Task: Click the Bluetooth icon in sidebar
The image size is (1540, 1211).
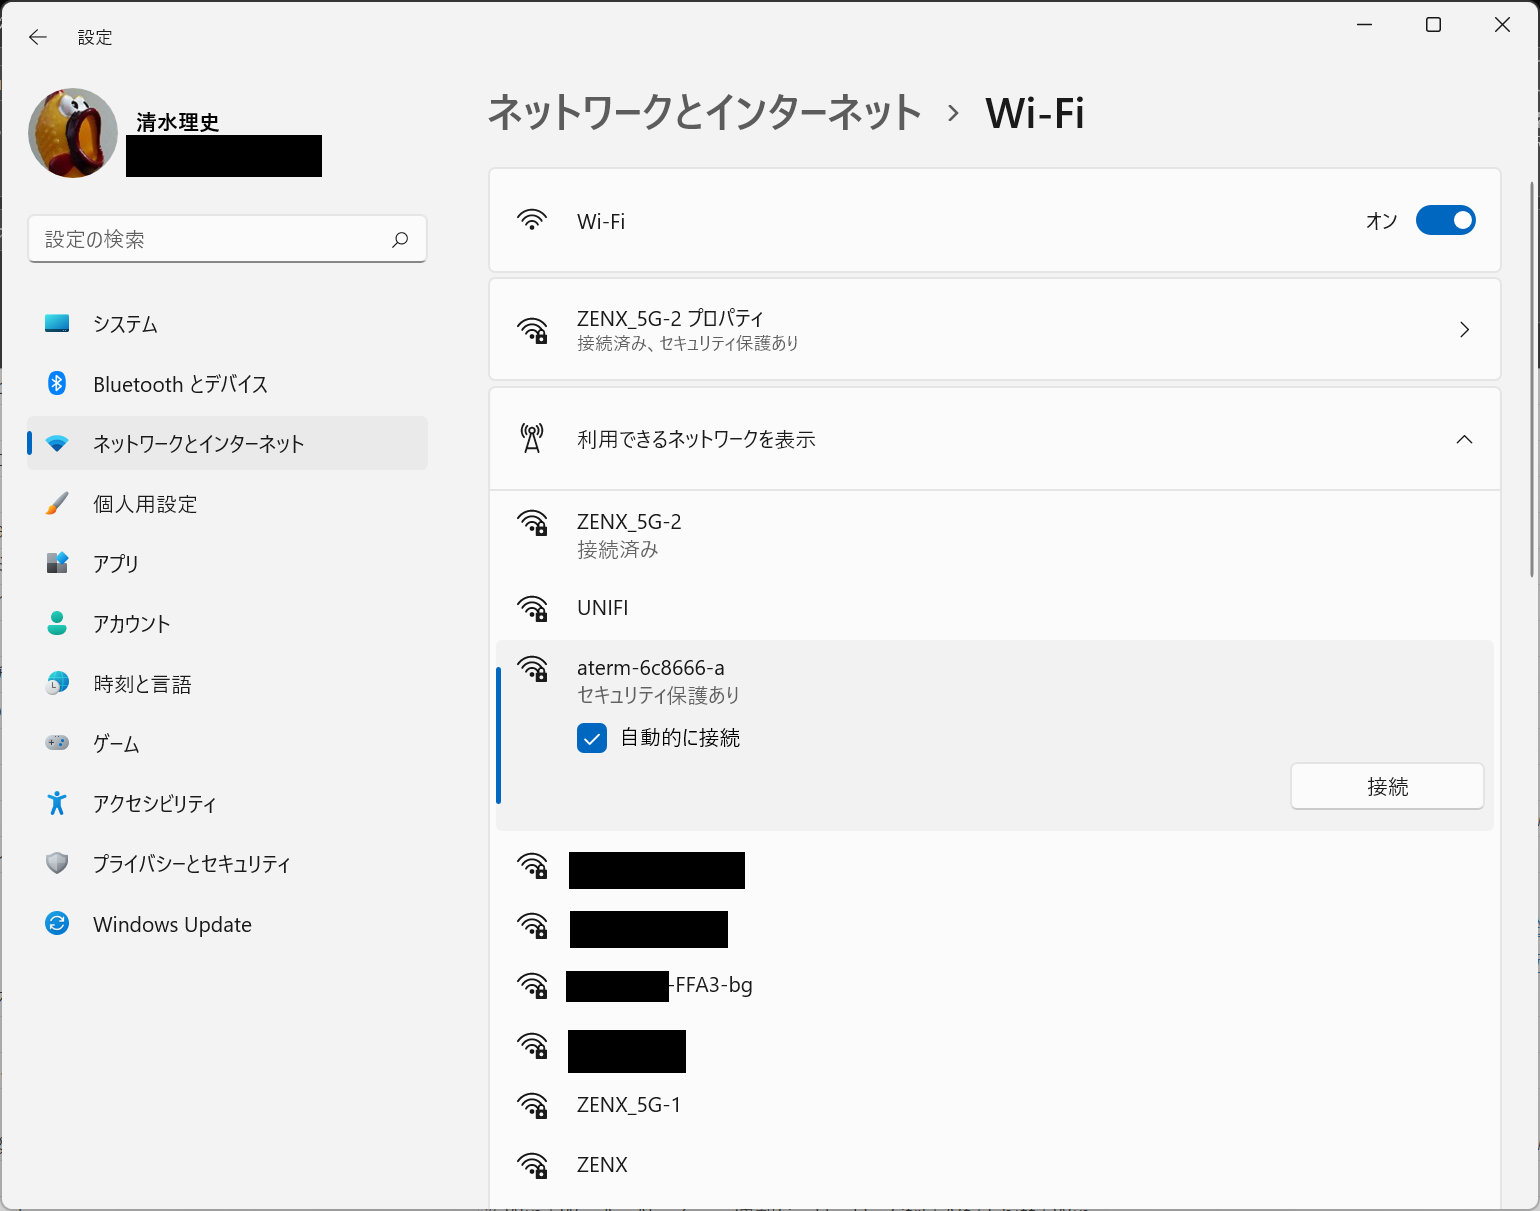Action: click(57, 384)
